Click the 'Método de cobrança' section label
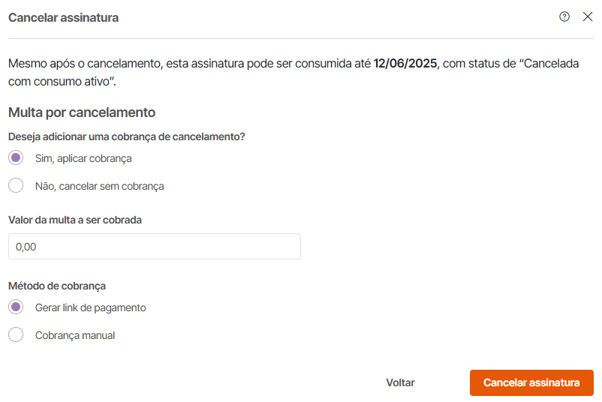Screen dimensions: 602x402 pyautogui.click(x=57, y=286)
